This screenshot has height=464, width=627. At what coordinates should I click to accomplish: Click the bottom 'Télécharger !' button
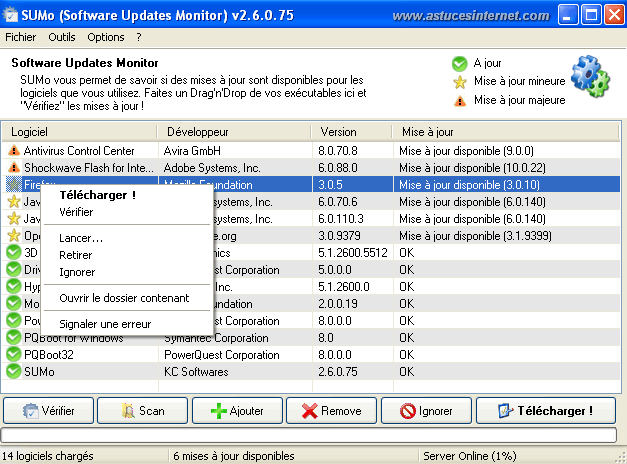(546, 410)
